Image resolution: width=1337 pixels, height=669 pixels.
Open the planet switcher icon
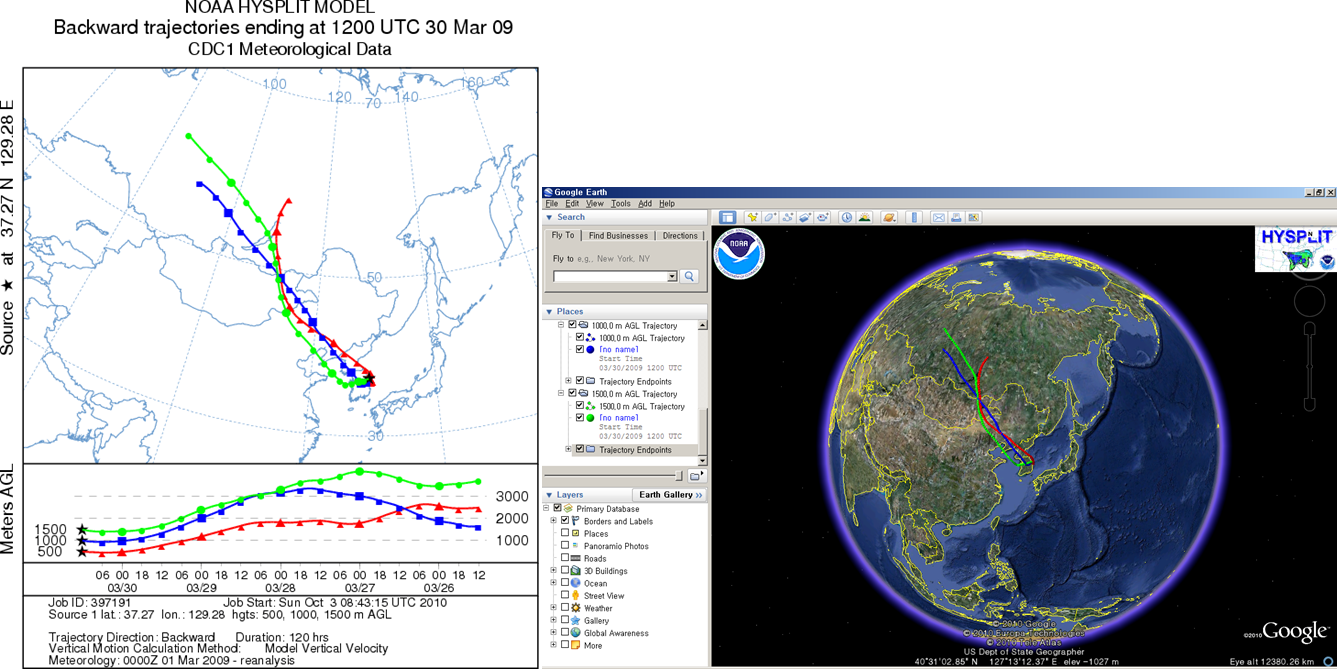point(889,217)
